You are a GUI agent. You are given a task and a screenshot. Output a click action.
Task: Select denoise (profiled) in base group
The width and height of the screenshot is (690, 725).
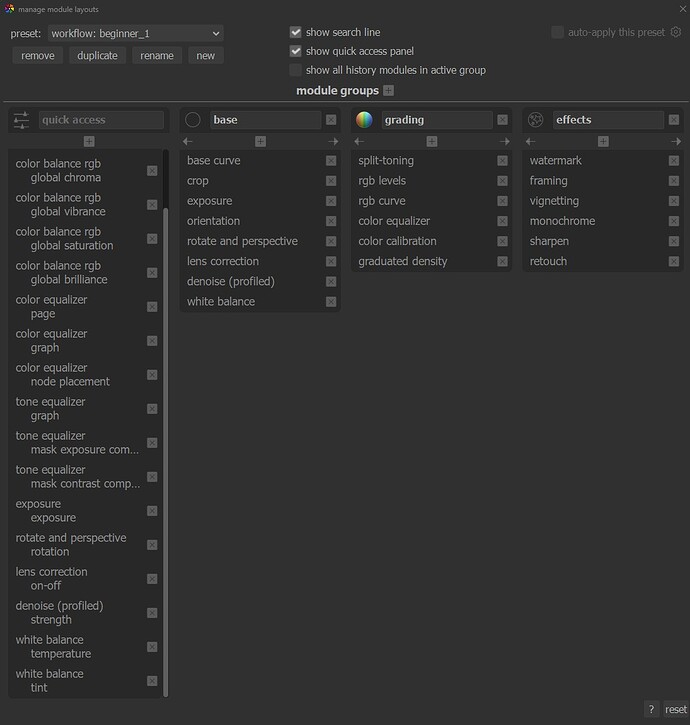231,282
